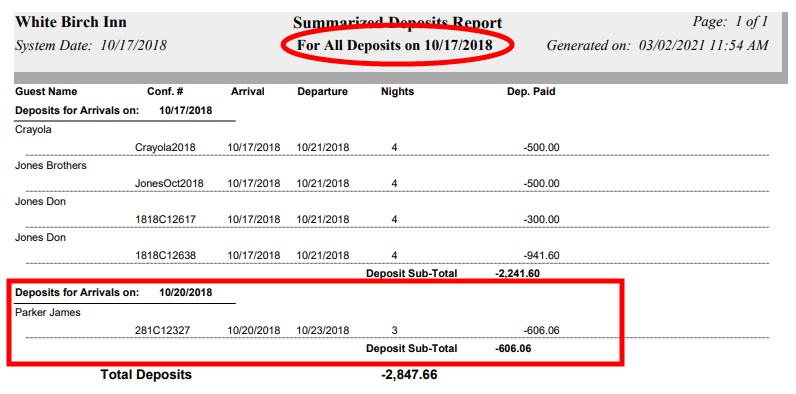Click the -2,241.60 deposit sub-total

click(517, 273)
